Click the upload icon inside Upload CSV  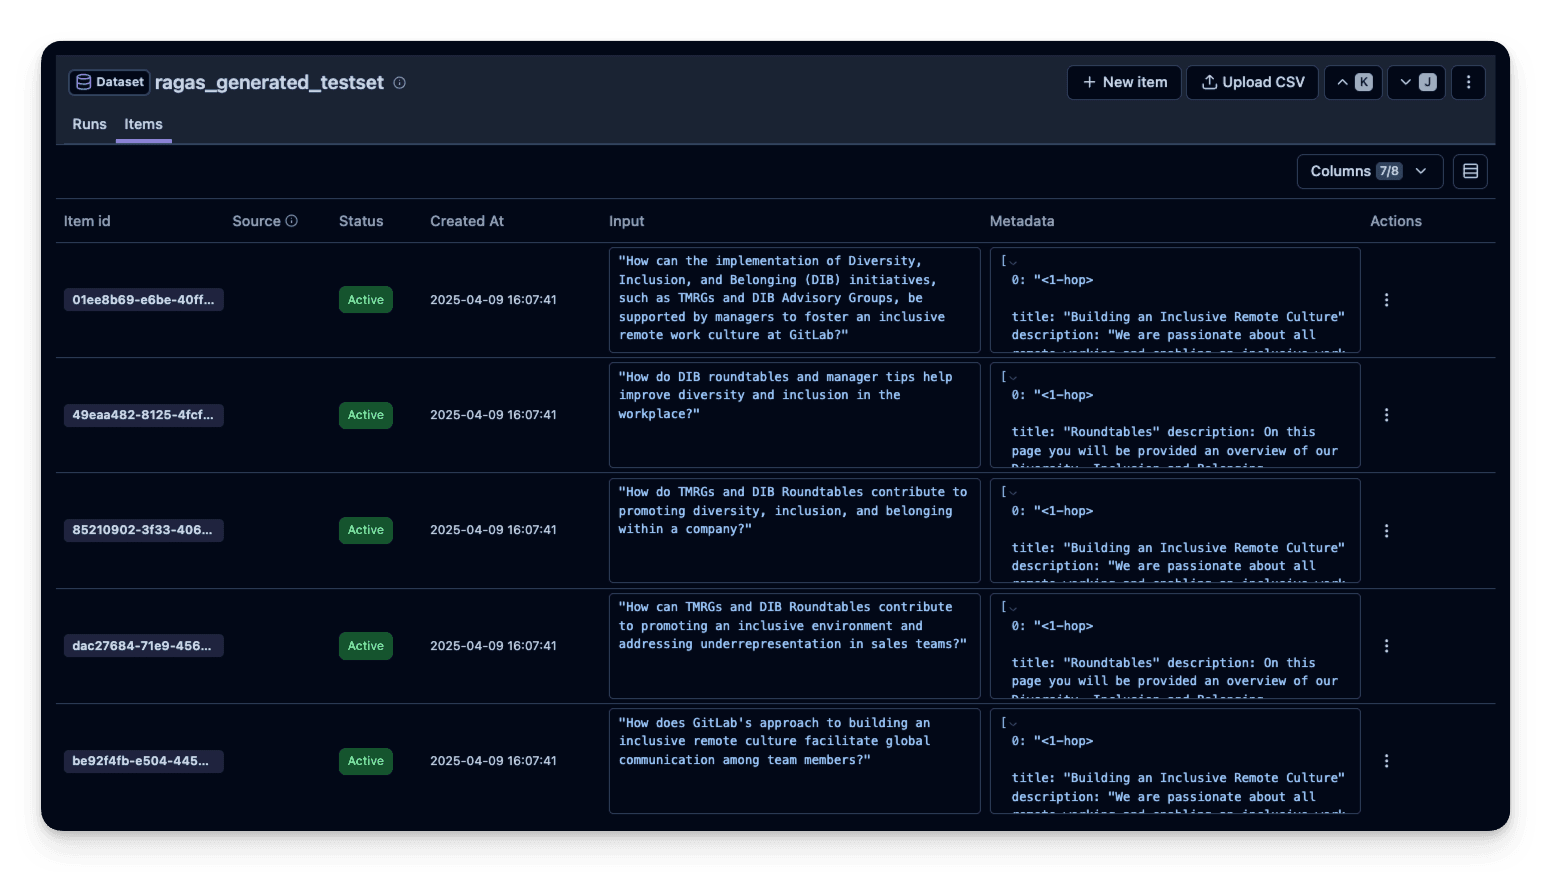pos(1210,82)
